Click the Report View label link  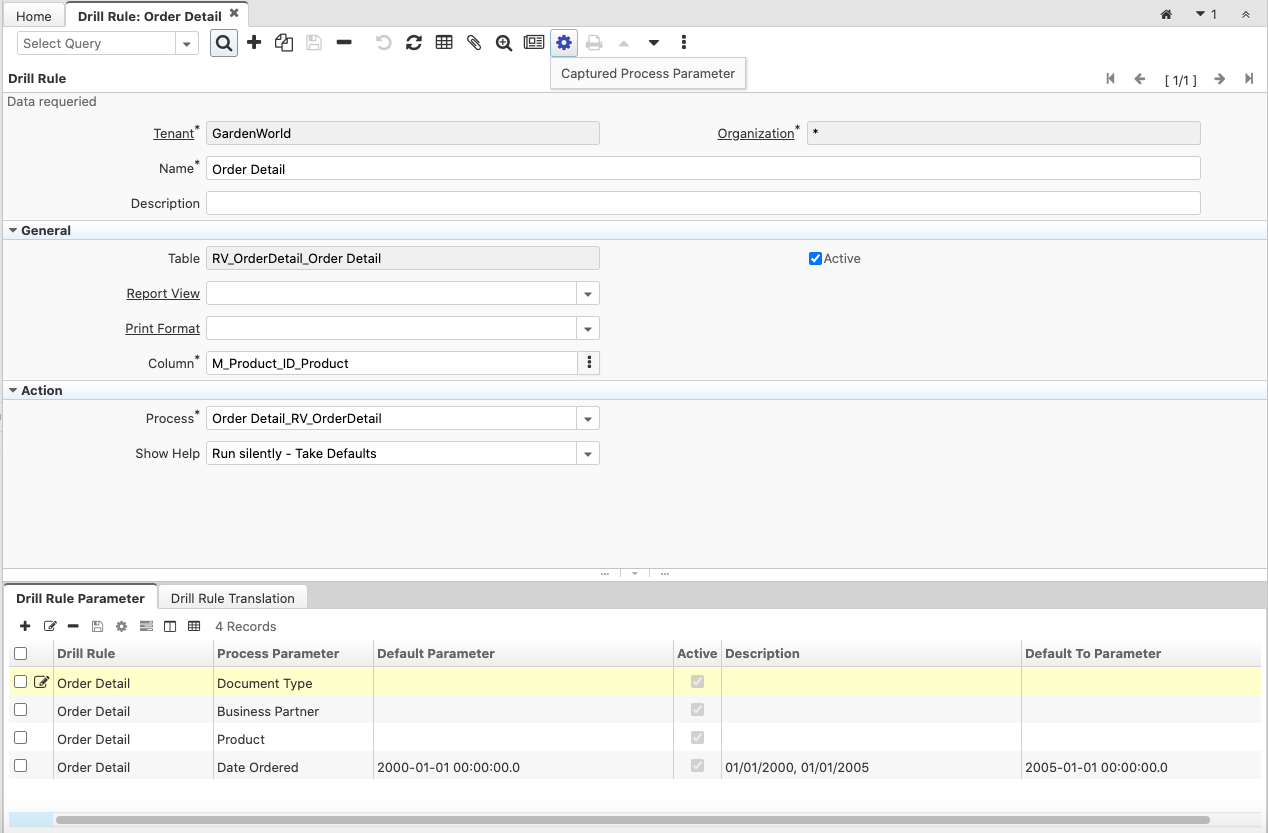coord(163,293)
